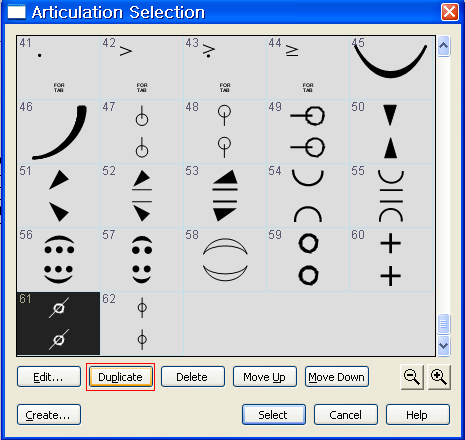Select articulation 60 plus sign
The height and width of the screenshot is (440, 465).
tap(391, 260)
